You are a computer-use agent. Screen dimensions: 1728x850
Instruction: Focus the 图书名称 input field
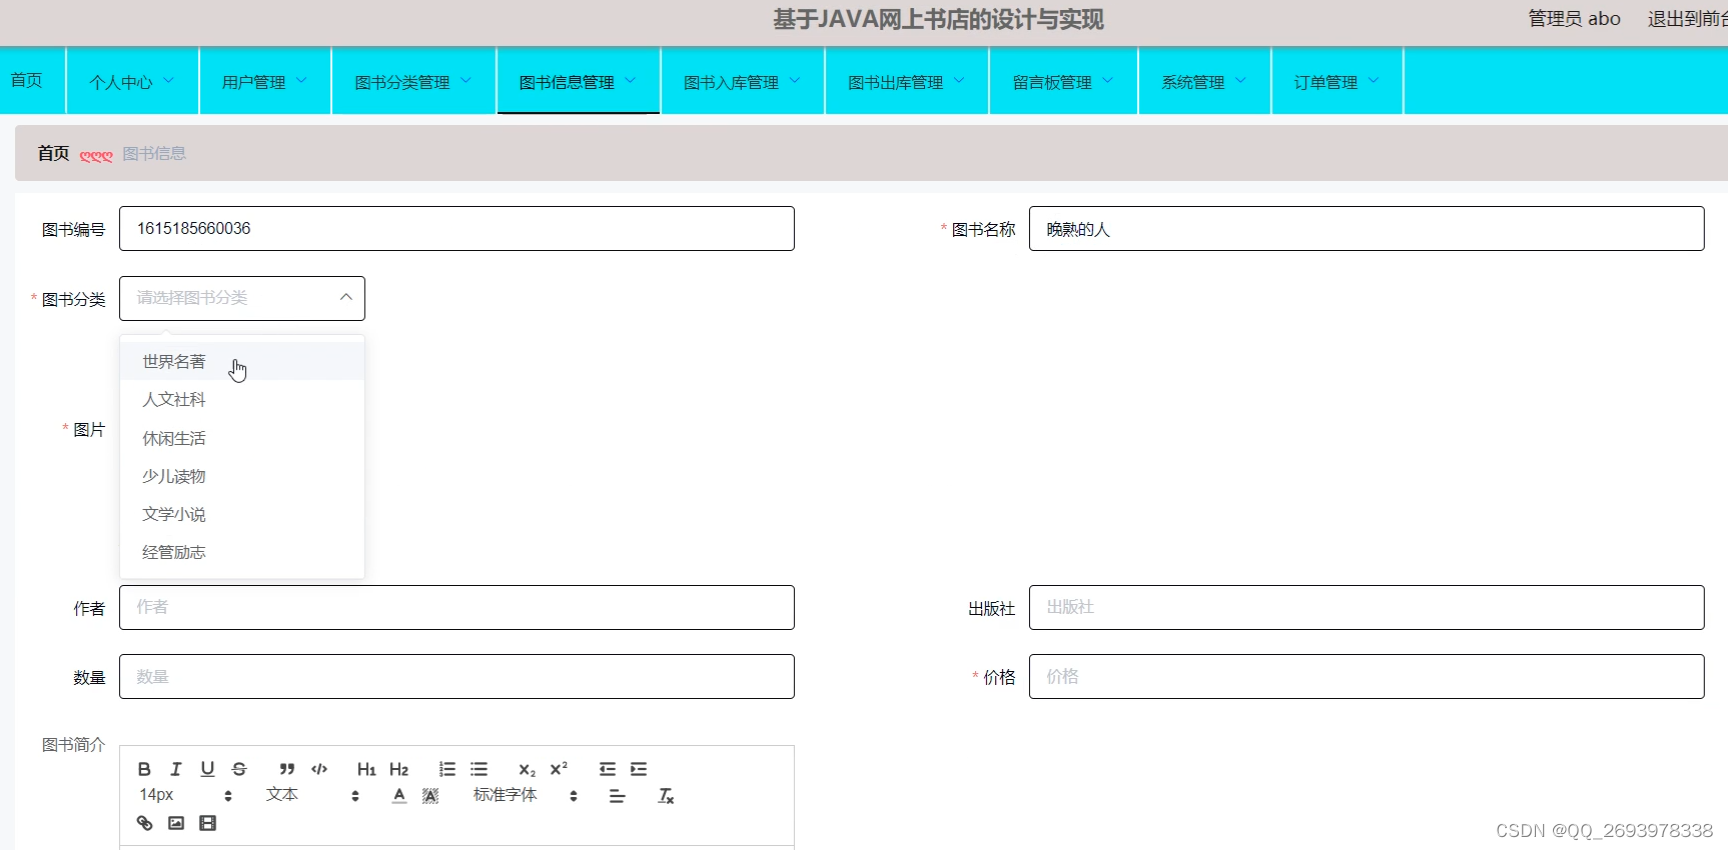(1367, 228)
